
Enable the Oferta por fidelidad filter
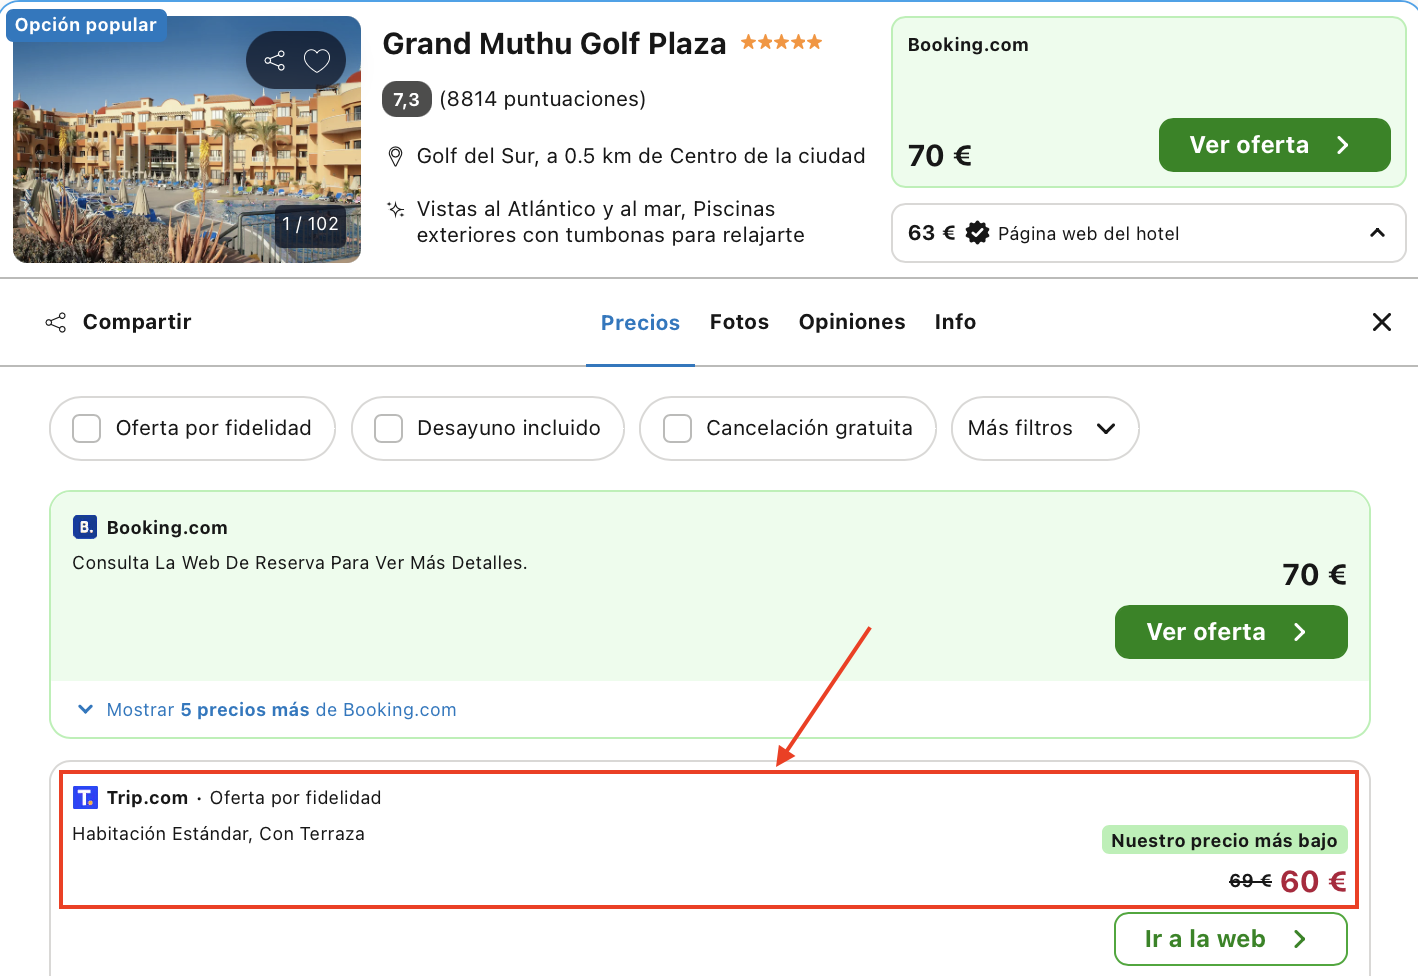pos(86,428)
